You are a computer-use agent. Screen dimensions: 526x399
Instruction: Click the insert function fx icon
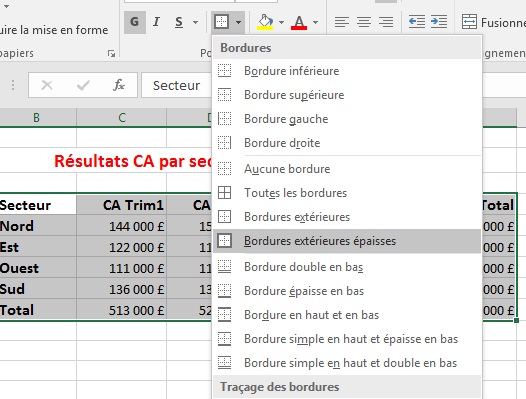click(x=118, y=85)
